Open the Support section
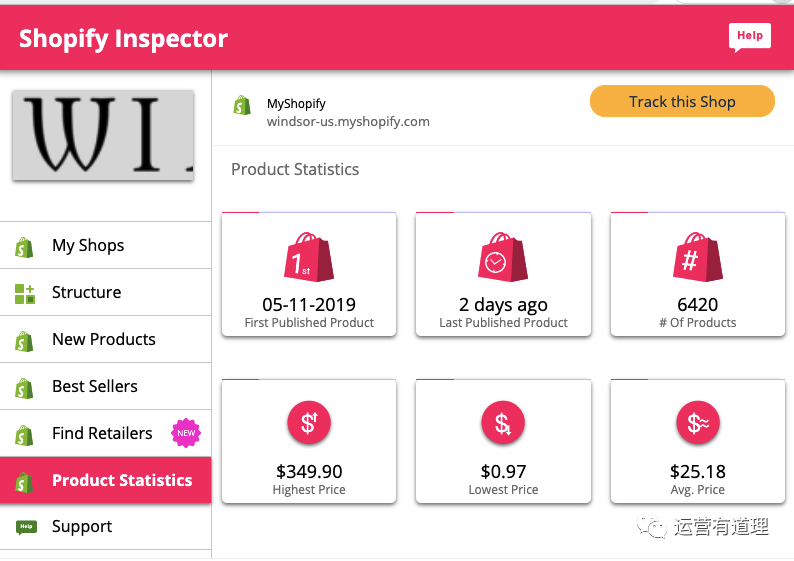This screenshot has height=561, width=794. (x=82, y=527)
